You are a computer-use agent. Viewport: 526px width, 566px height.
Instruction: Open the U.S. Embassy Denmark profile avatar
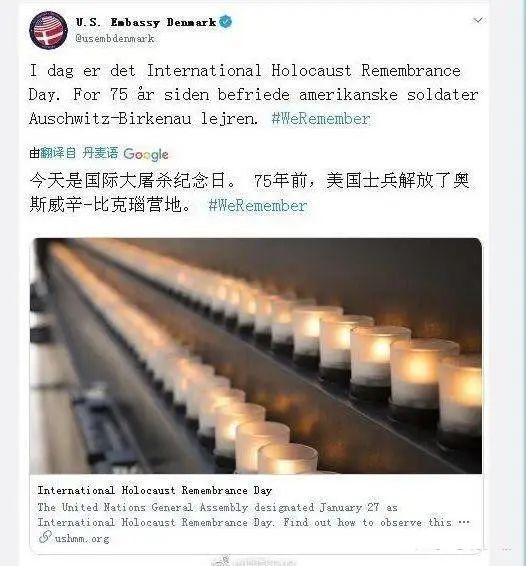click(48, 31)
